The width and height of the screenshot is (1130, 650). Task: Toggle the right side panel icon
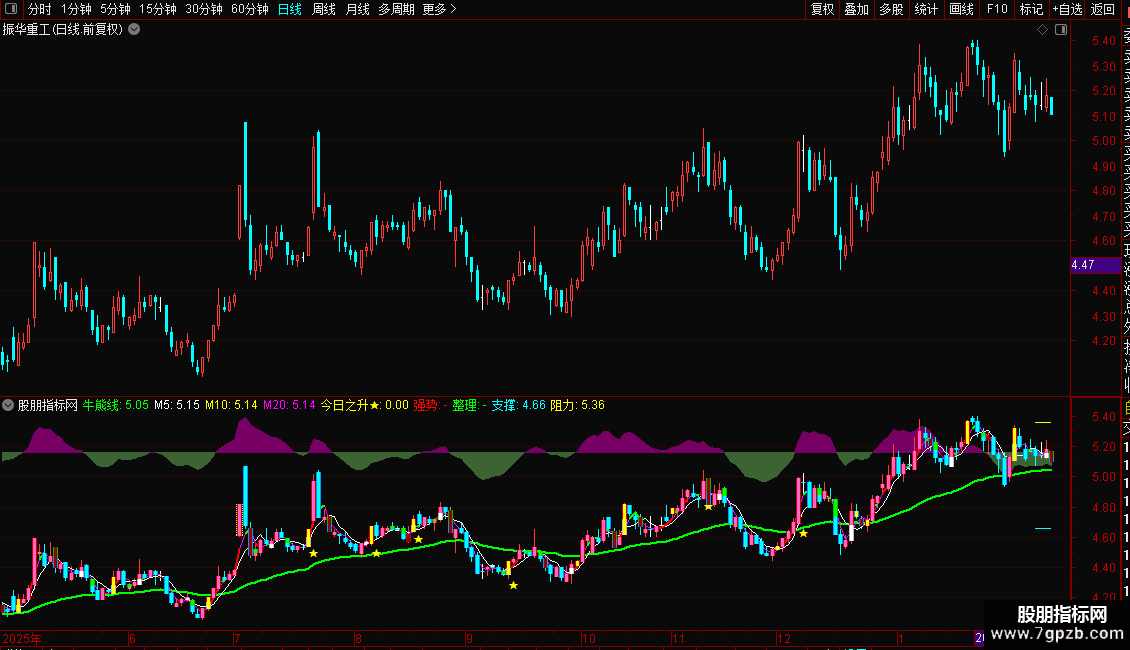click(1061, 30)
